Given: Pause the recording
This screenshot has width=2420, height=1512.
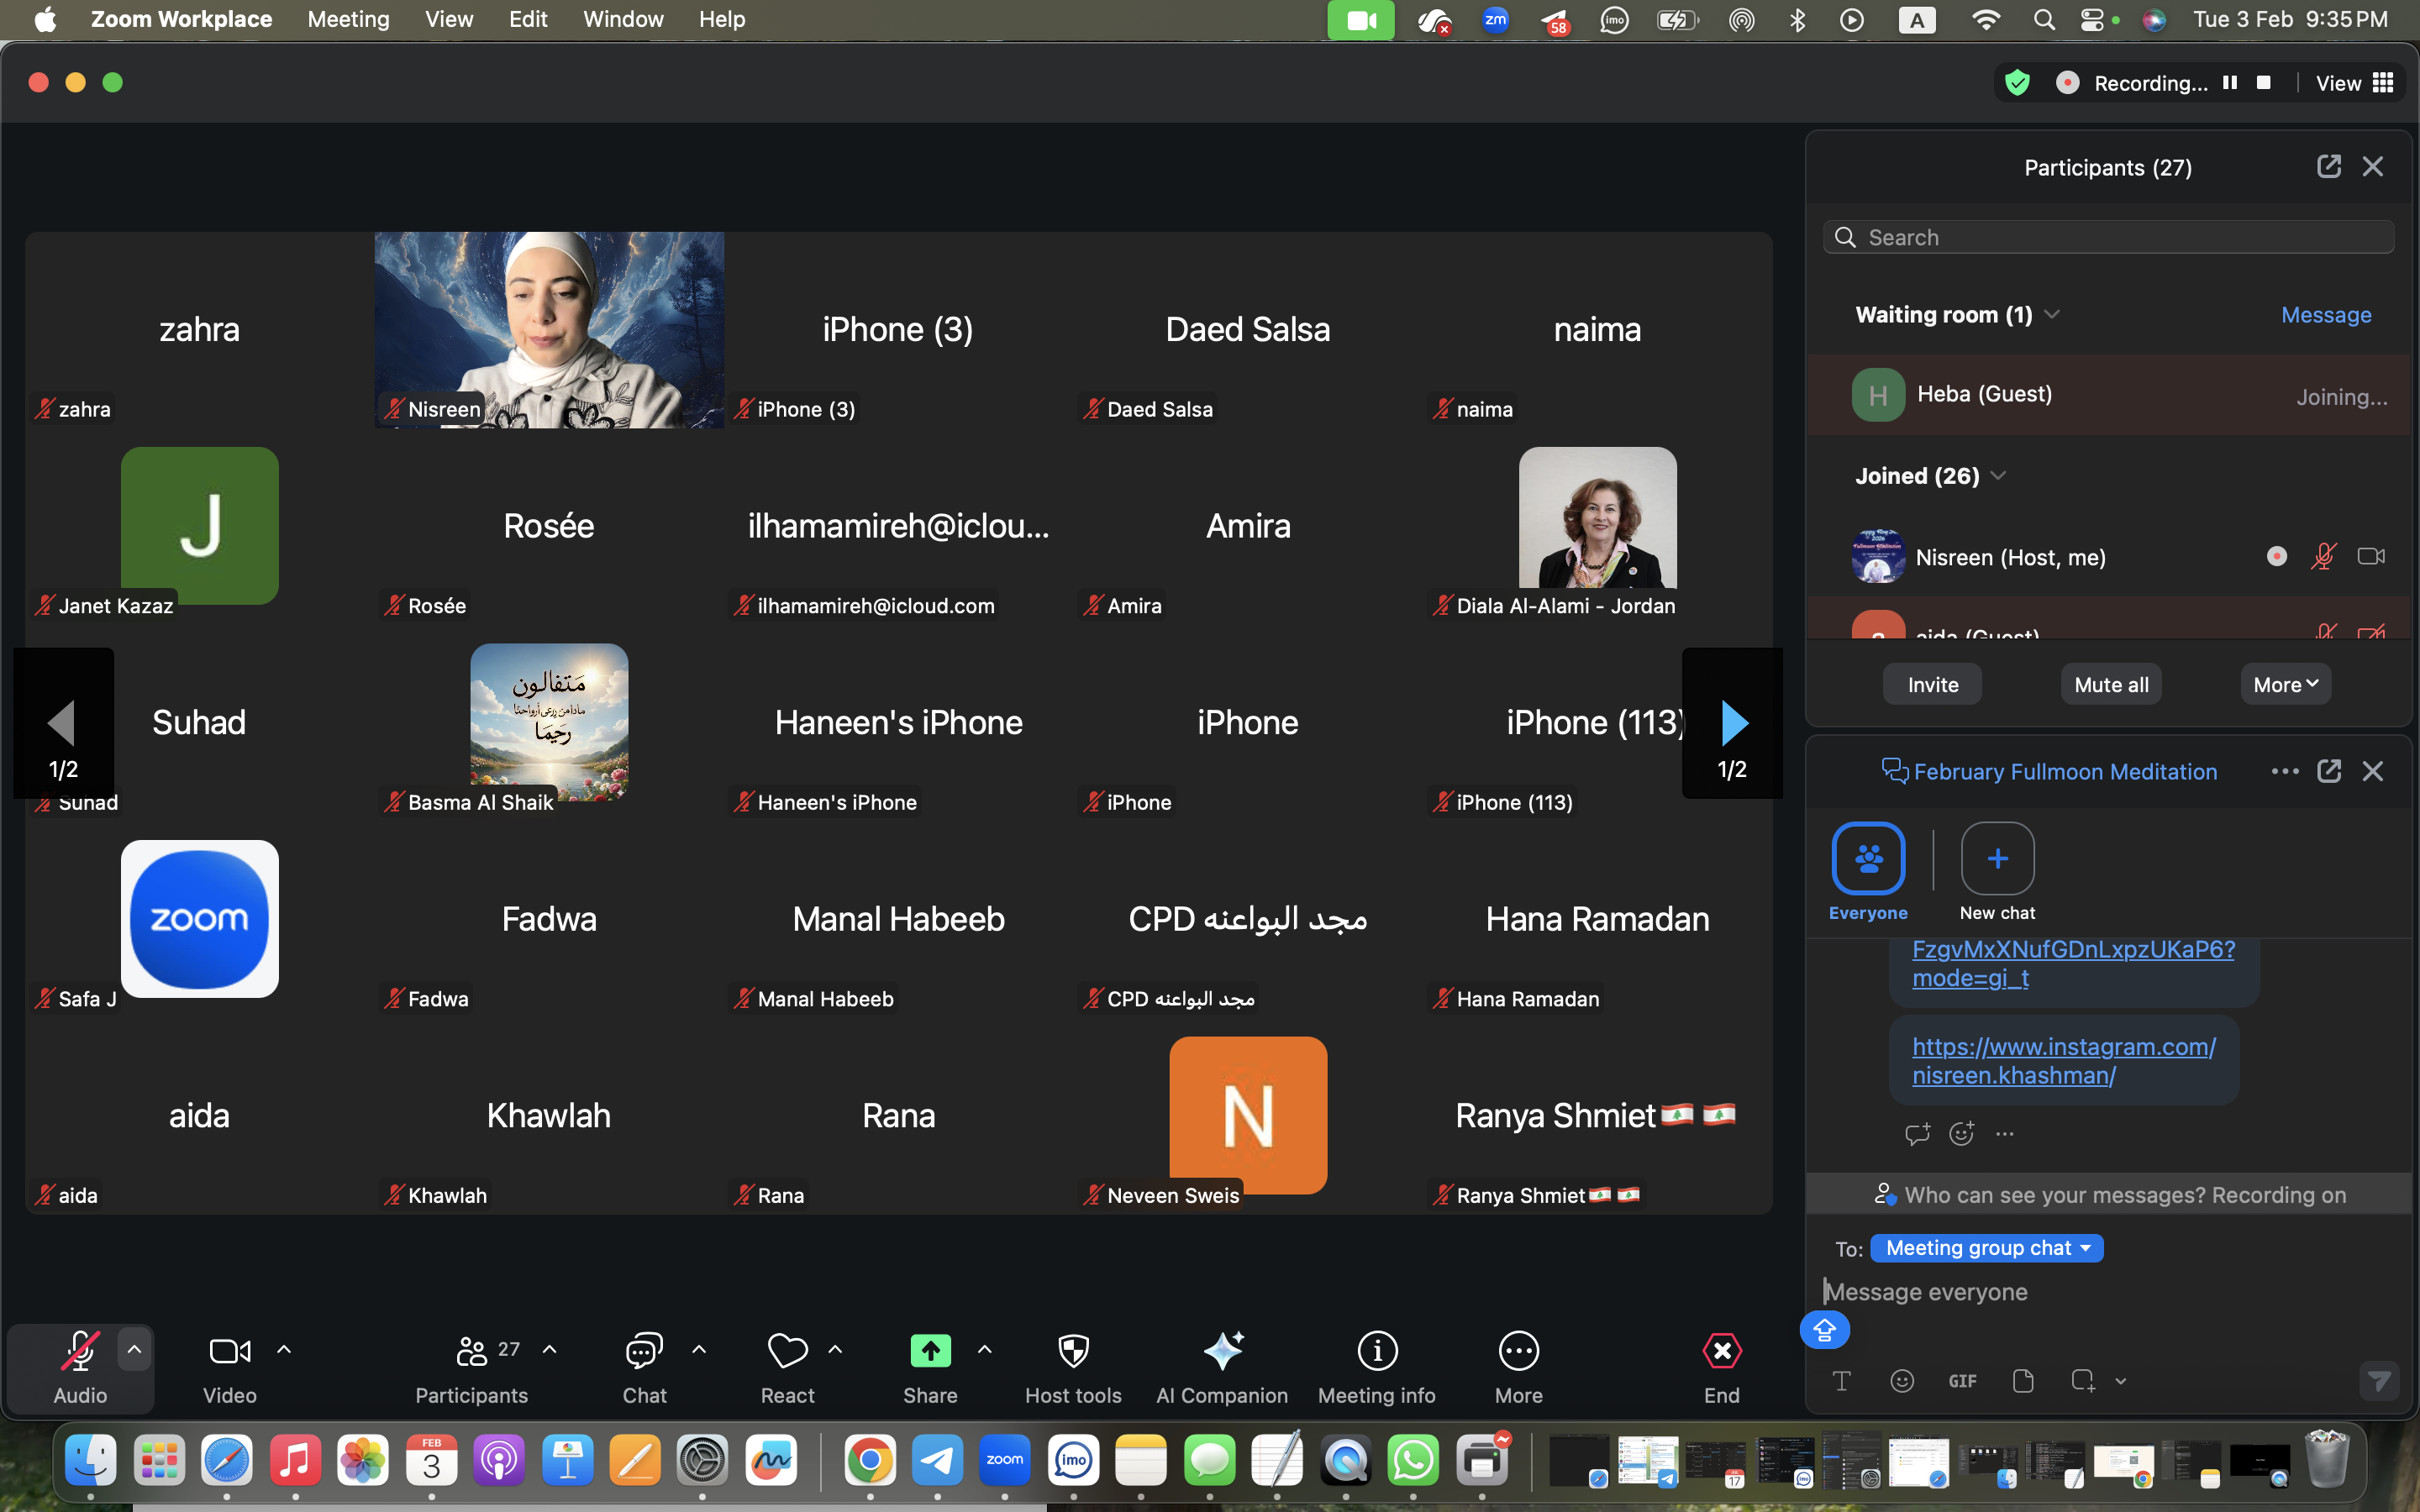Looking at the screenshot, I should point(2229,83).
